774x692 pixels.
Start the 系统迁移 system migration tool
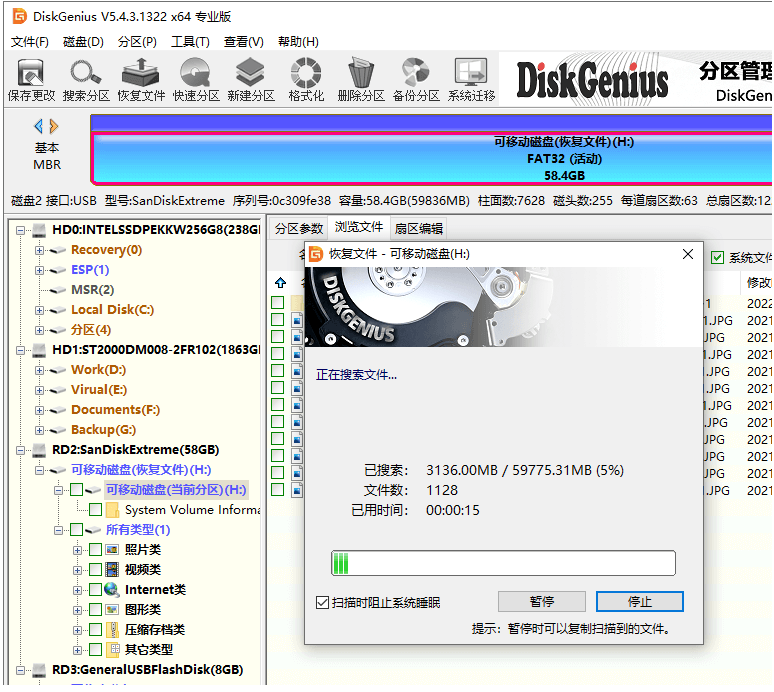point(471,79)
